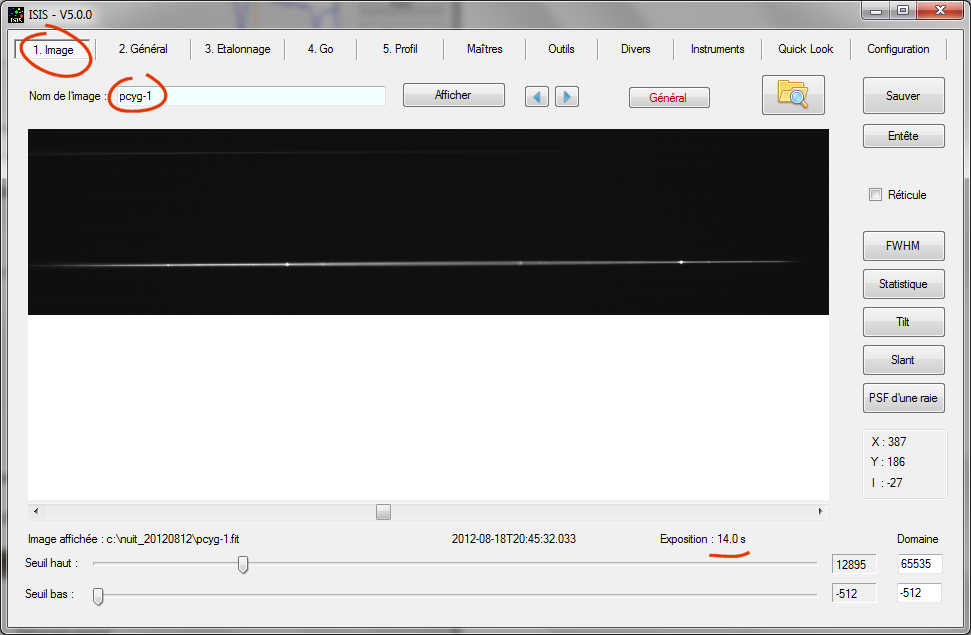Open the folder browse icon button
This screenshot has width=971, height=635.
(793, 95)
